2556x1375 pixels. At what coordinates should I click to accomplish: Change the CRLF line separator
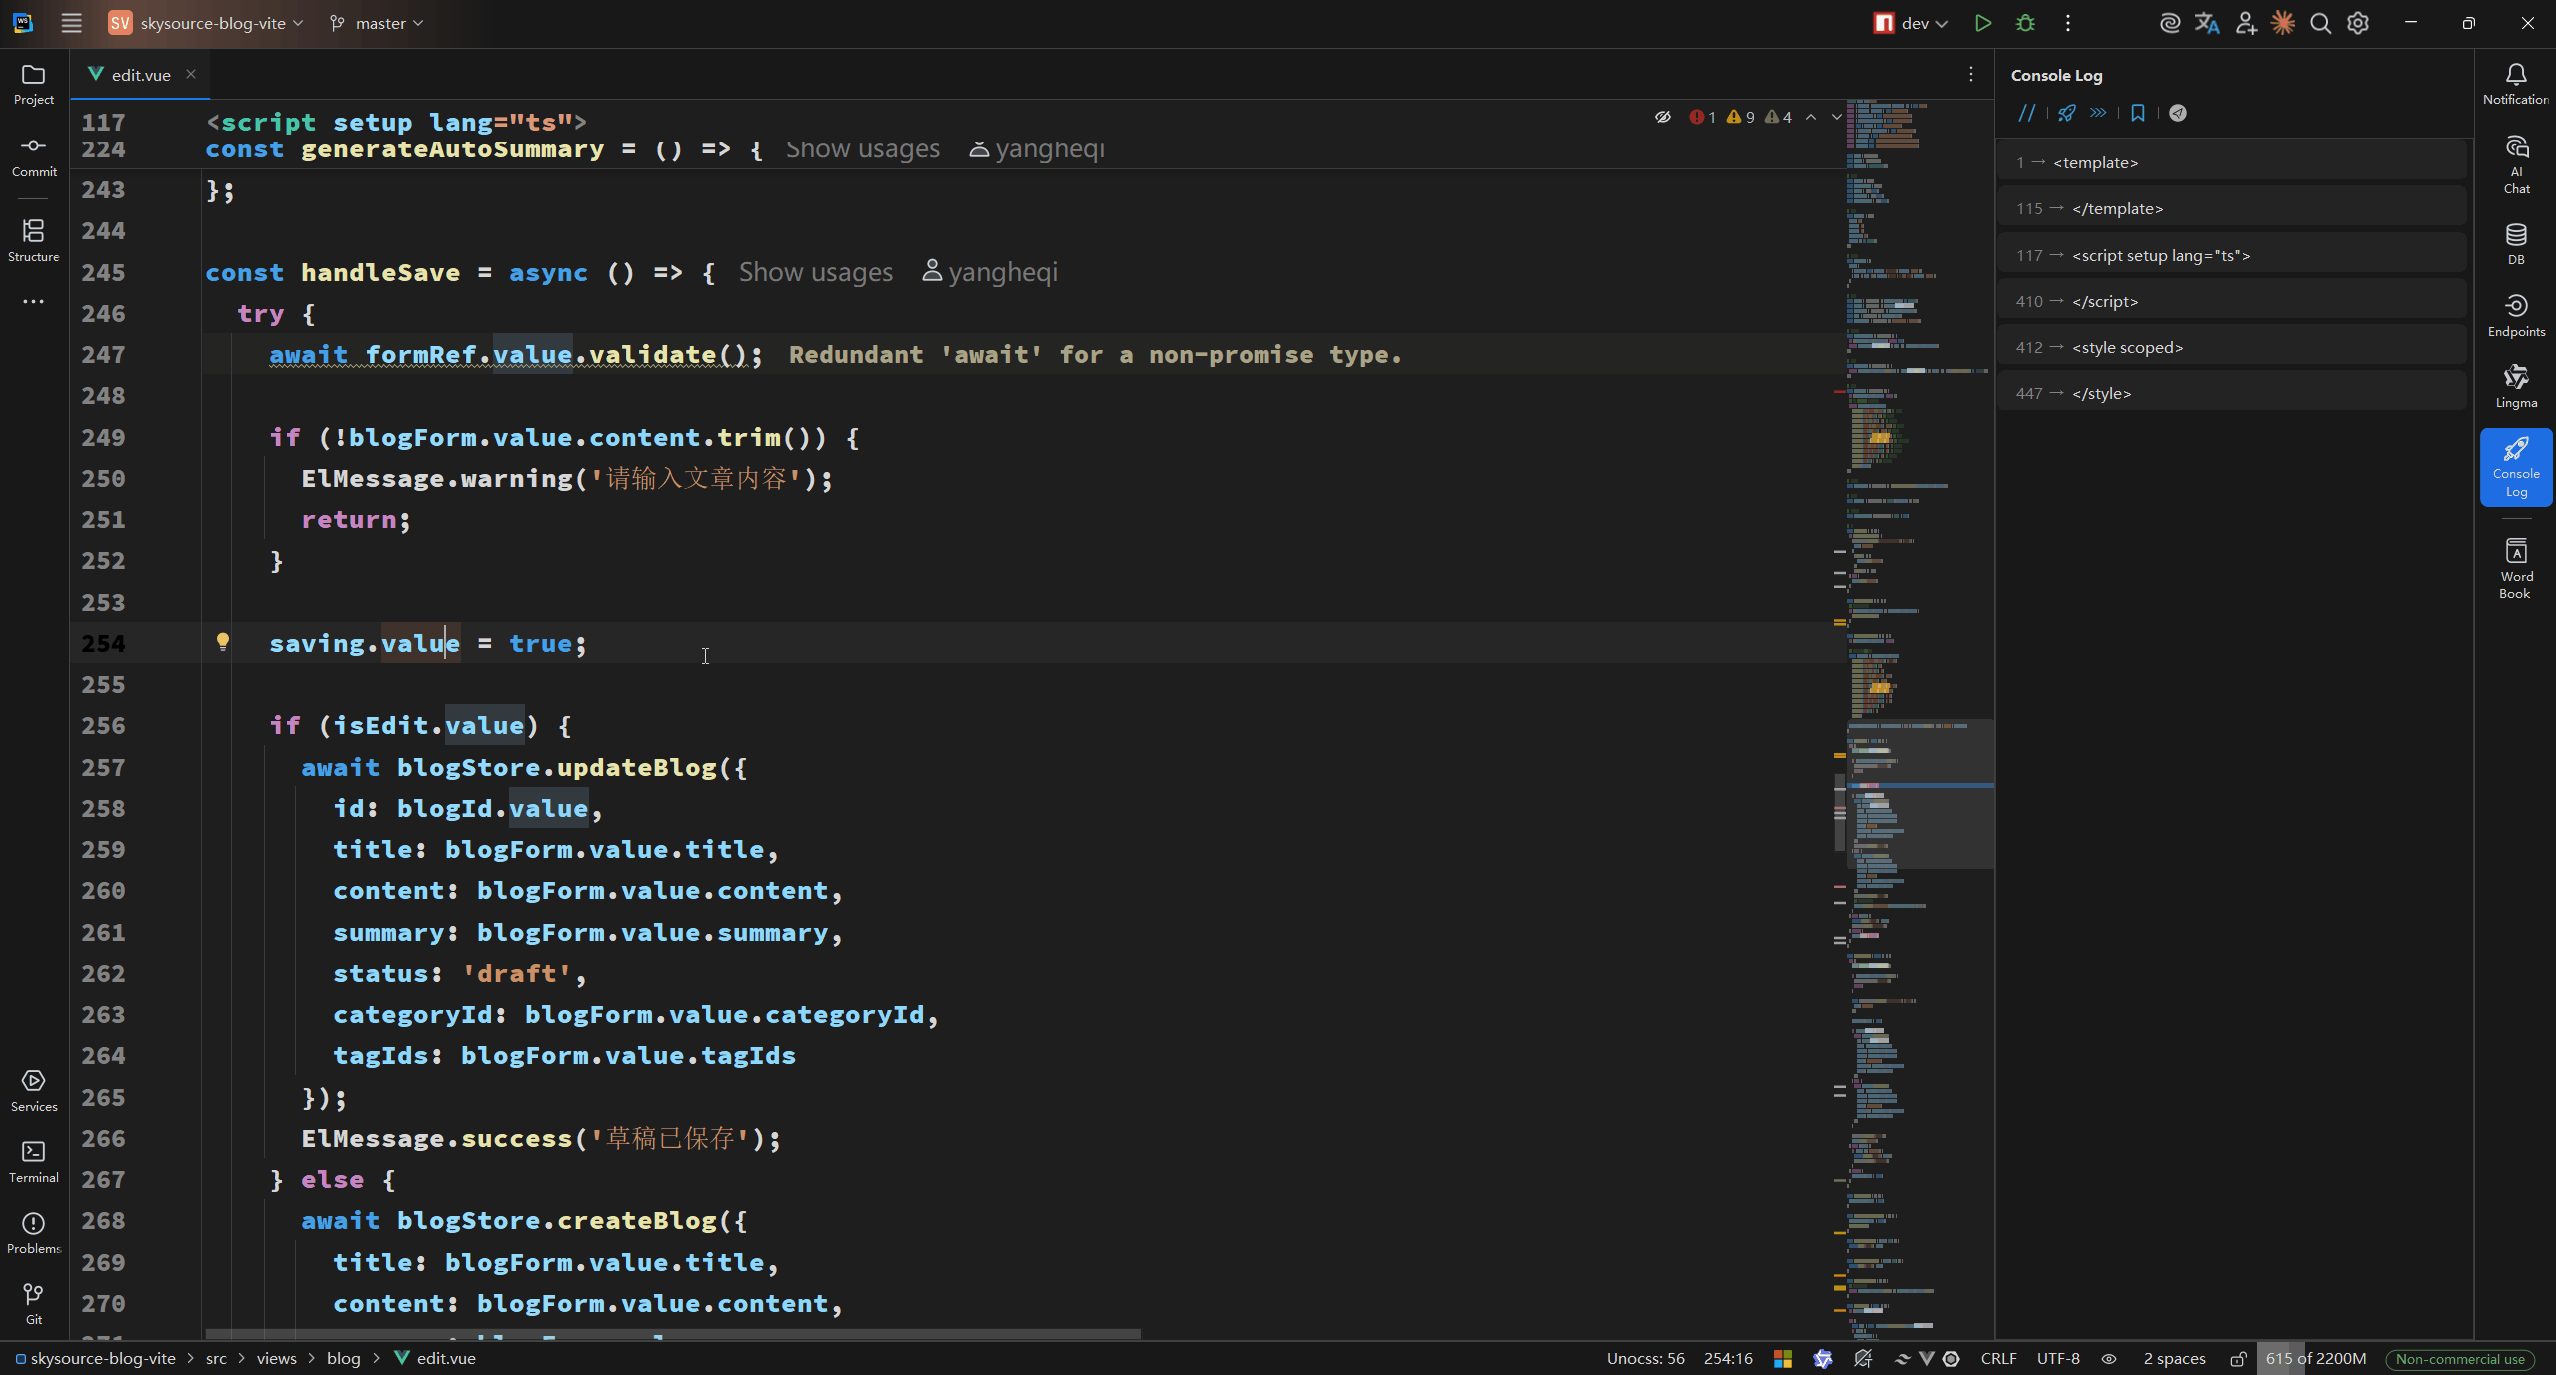click(1998, 1359)
